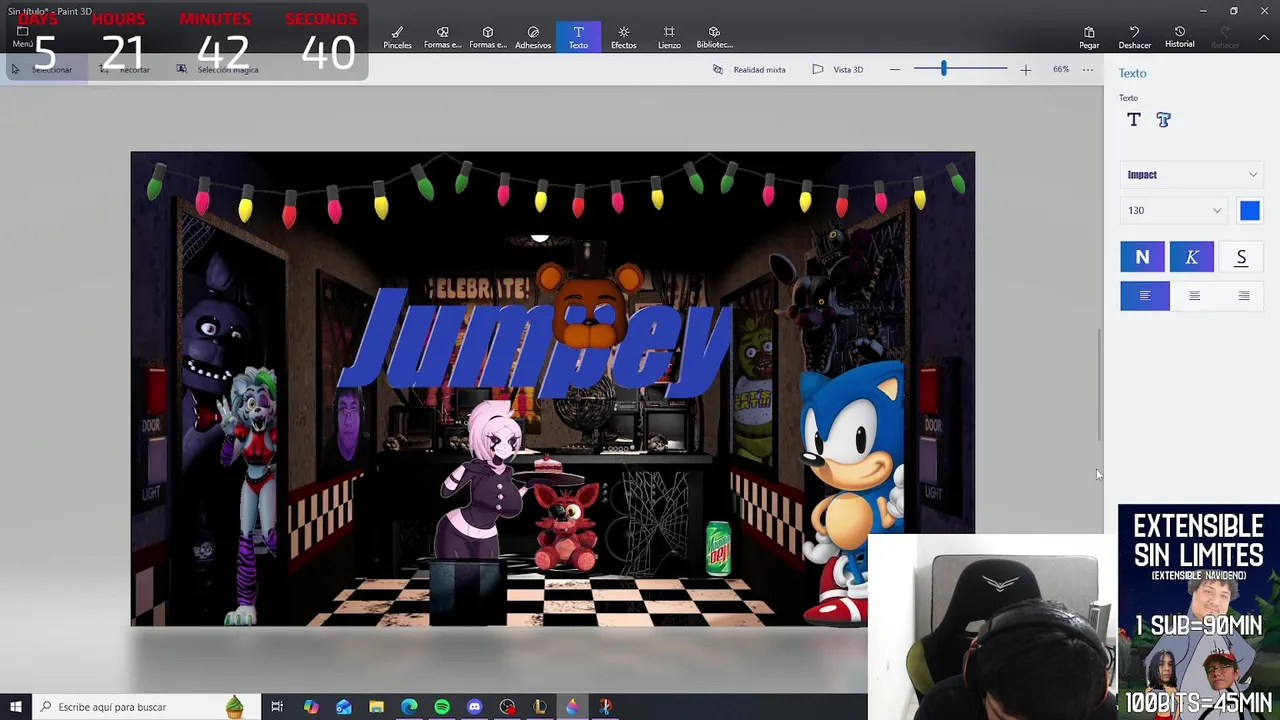The width and height of the screenshot is (1280, 720).
Task: Open the 3D shapes (Formas) tool
Action: tap(488, 37)
